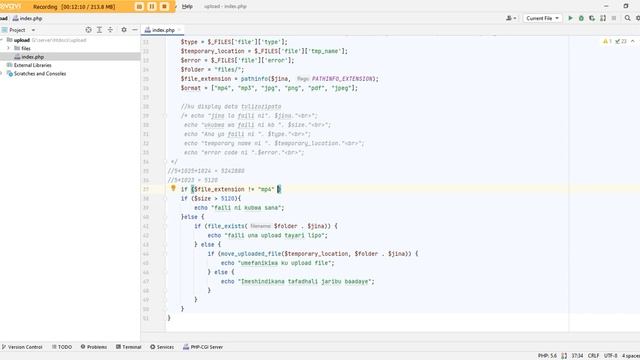Open the Current File run configuration dropdown
The height and width of the screenshot is (360, 640).
click(x=542, y=18)
